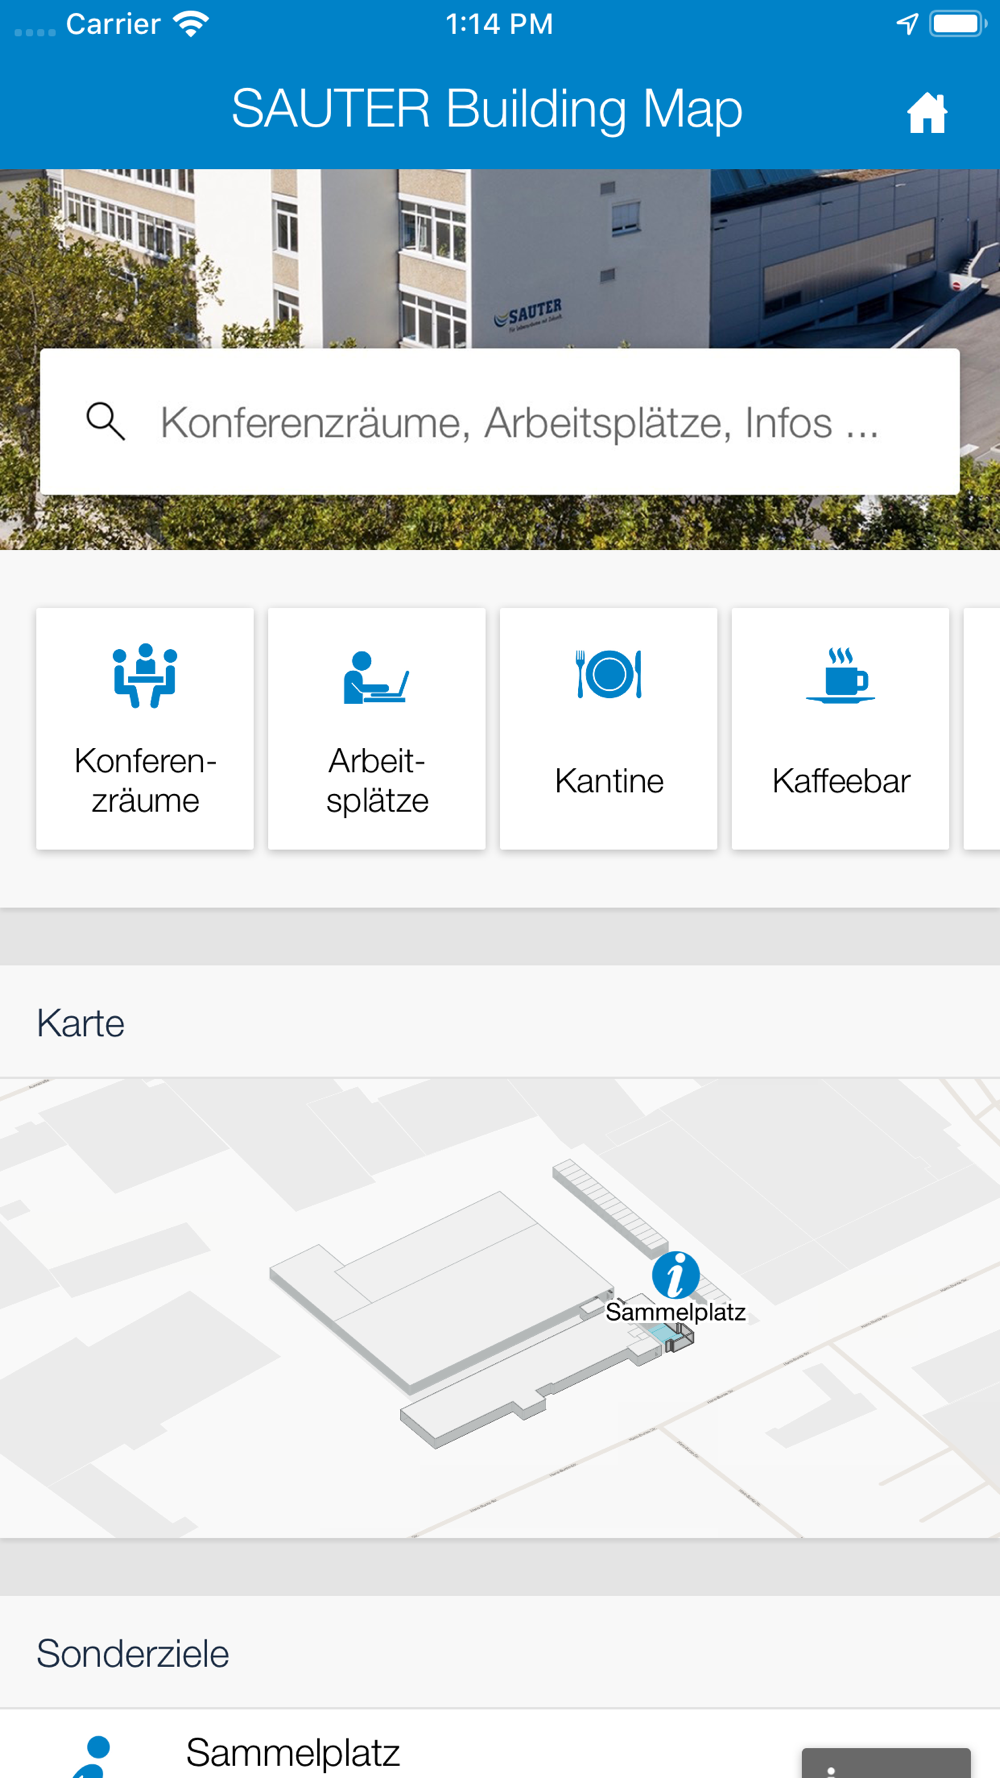Viewport: 1000px width, 1778px height.
Task: Tap the SAUTER Building Map title
Action: (487, 108)
